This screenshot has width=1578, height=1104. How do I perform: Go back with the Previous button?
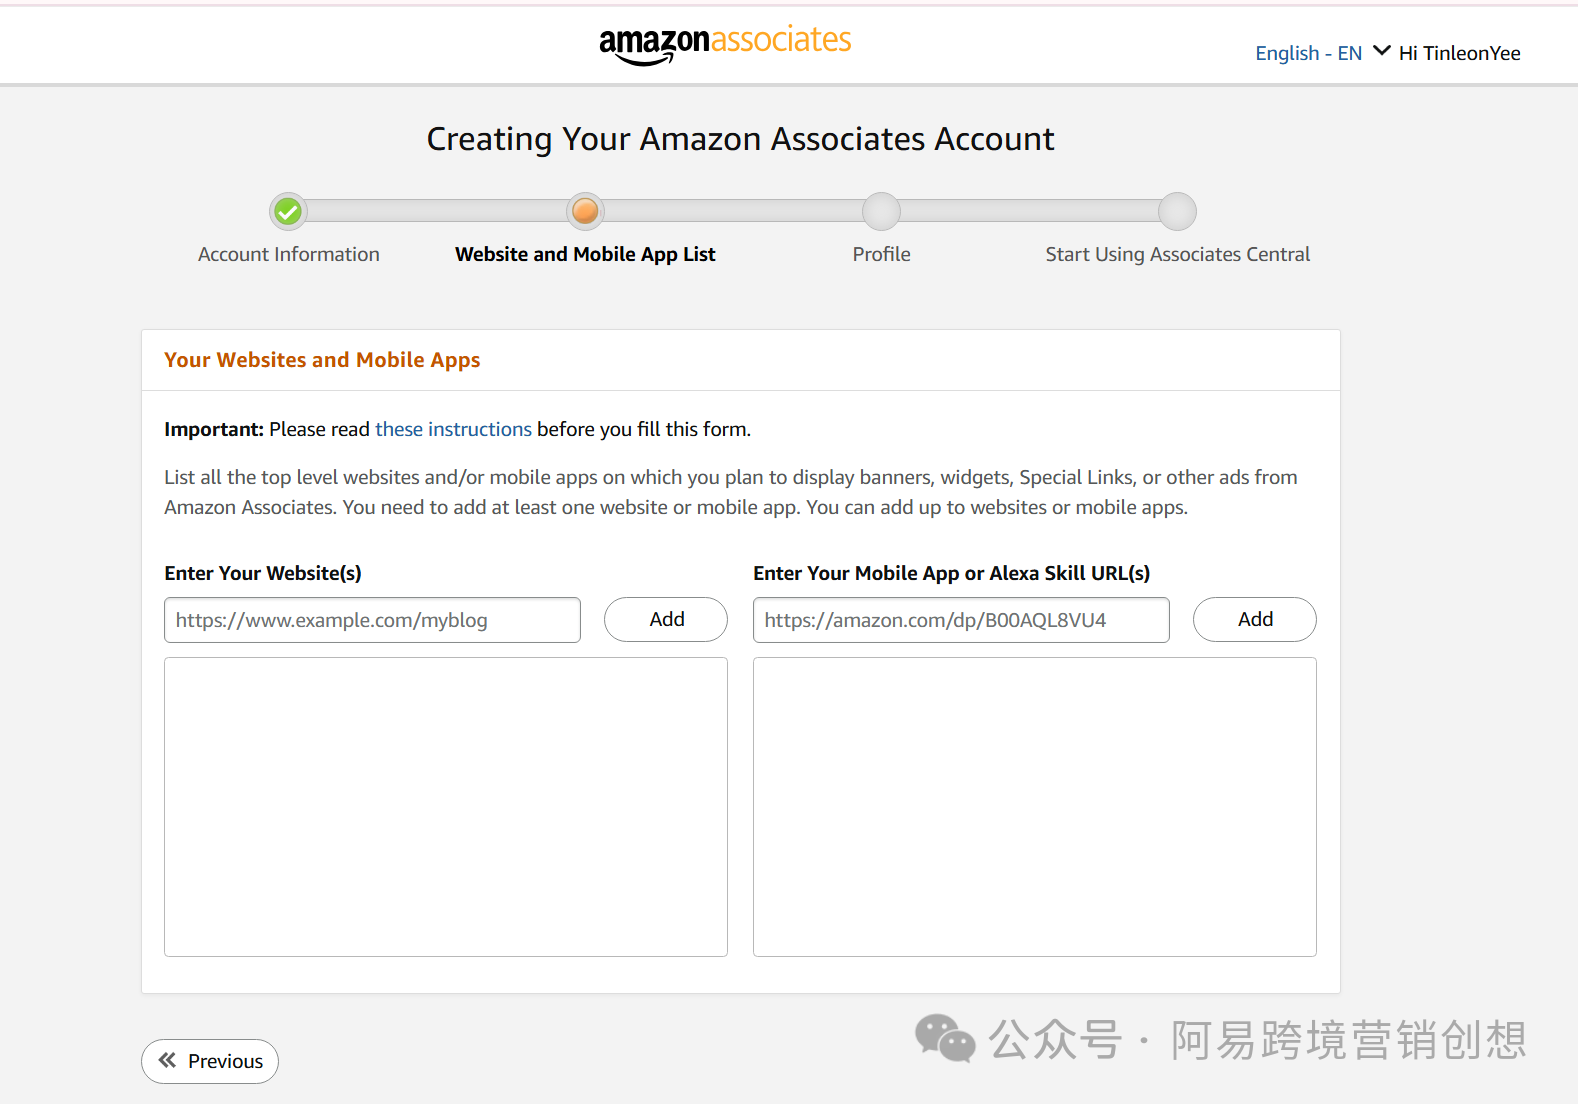tap(210, 1061)
